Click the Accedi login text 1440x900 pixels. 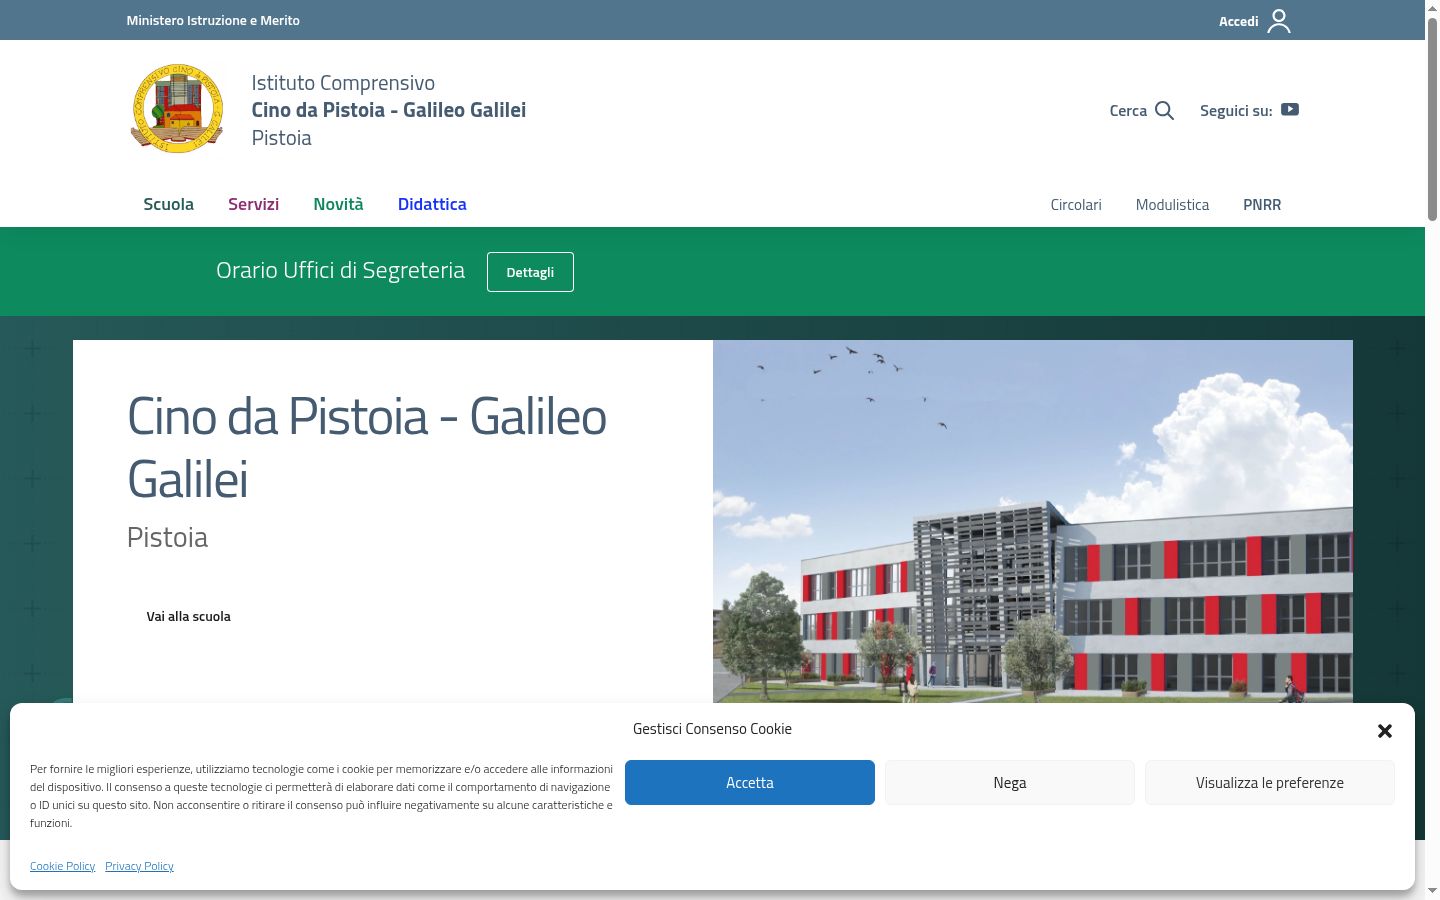click(x=1238, y=21)
